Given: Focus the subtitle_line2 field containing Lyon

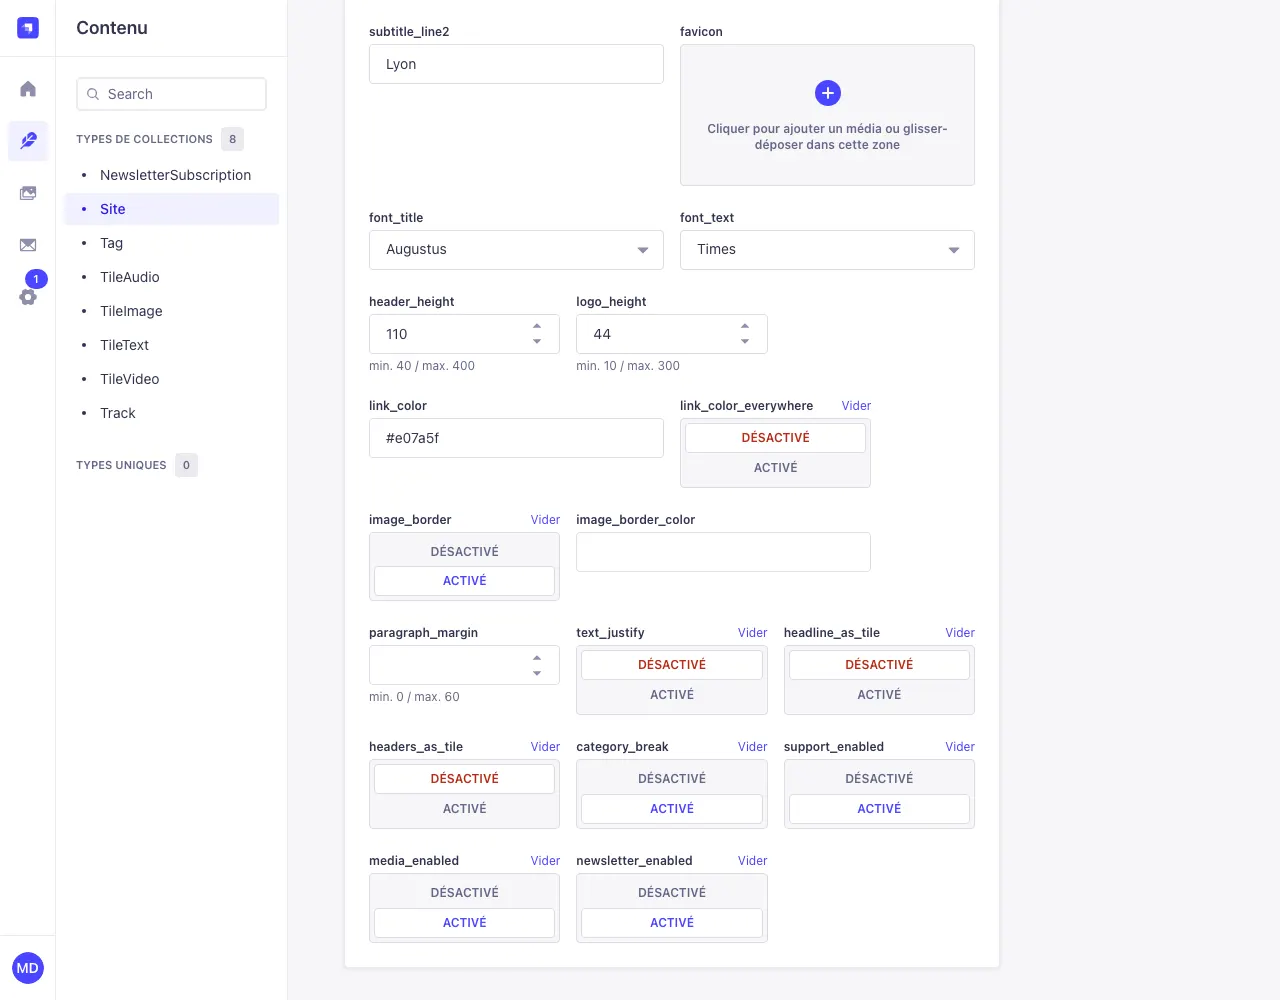Looking at the screenshot, I should (x=516, y=64).
